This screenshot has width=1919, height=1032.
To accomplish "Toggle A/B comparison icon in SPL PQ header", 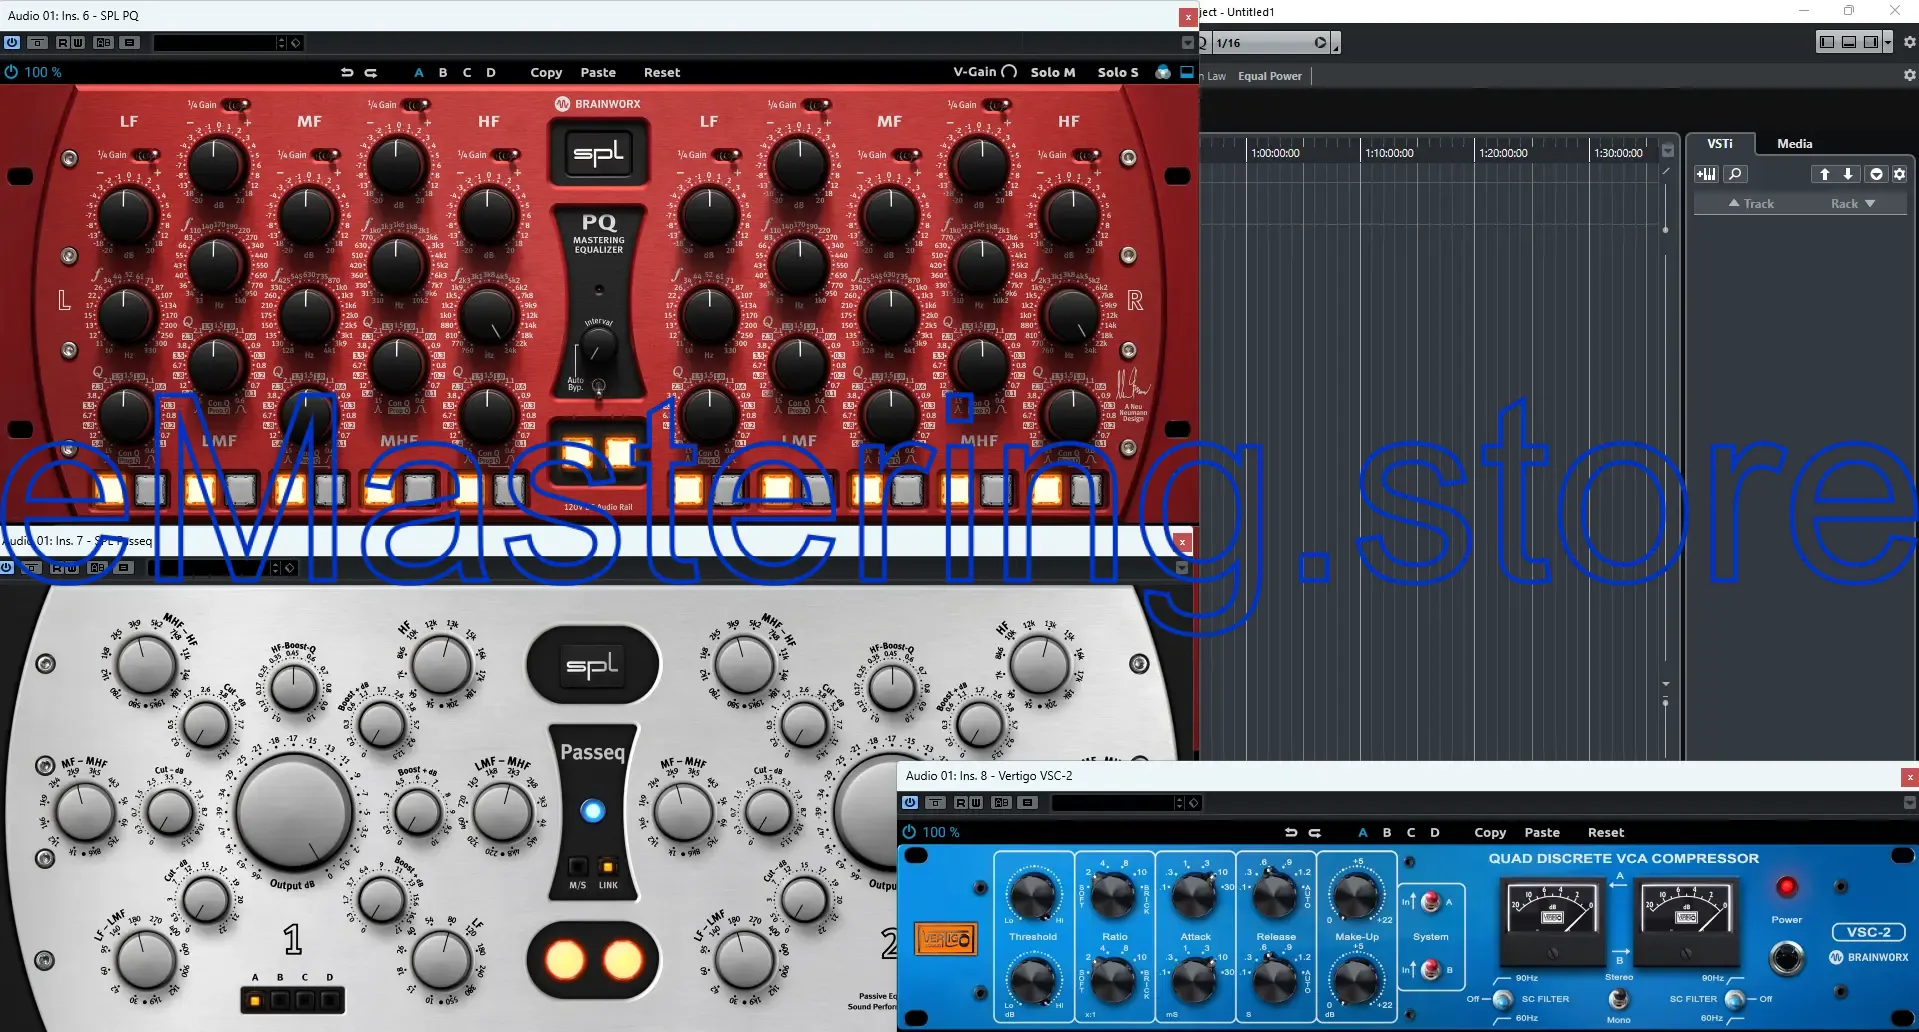I will (104, 43).
